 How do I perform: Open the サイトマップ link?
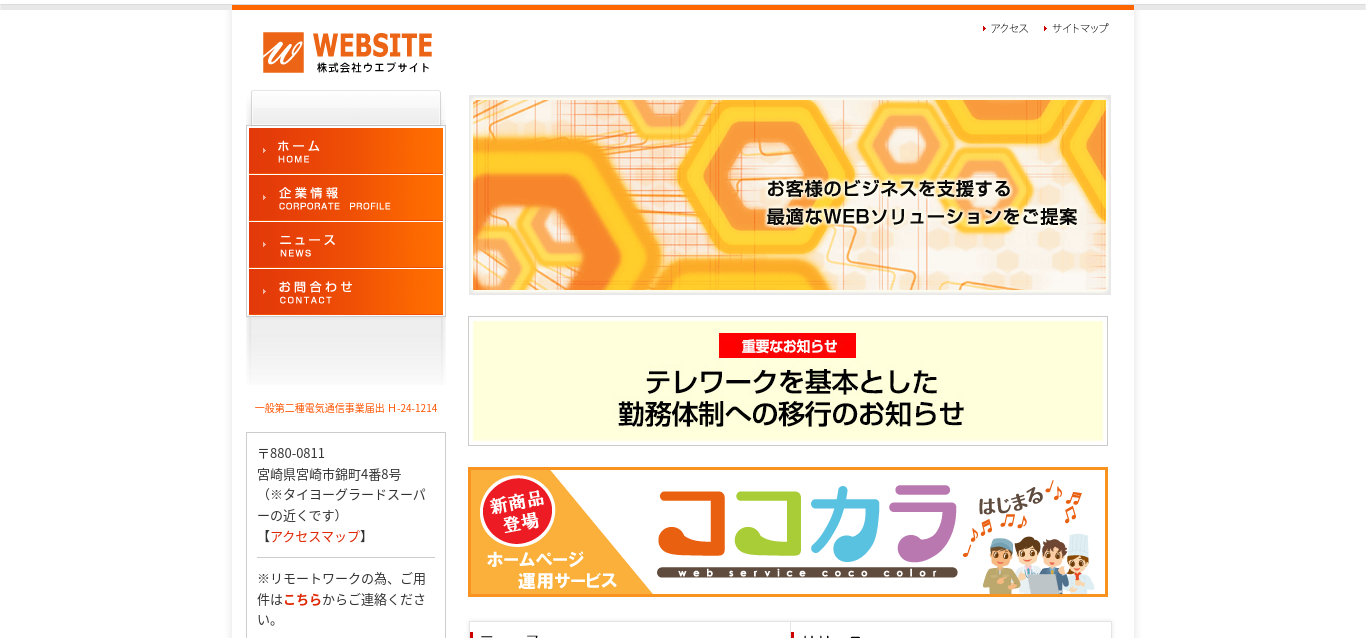pyautogui.click(x=1078, y=29)
